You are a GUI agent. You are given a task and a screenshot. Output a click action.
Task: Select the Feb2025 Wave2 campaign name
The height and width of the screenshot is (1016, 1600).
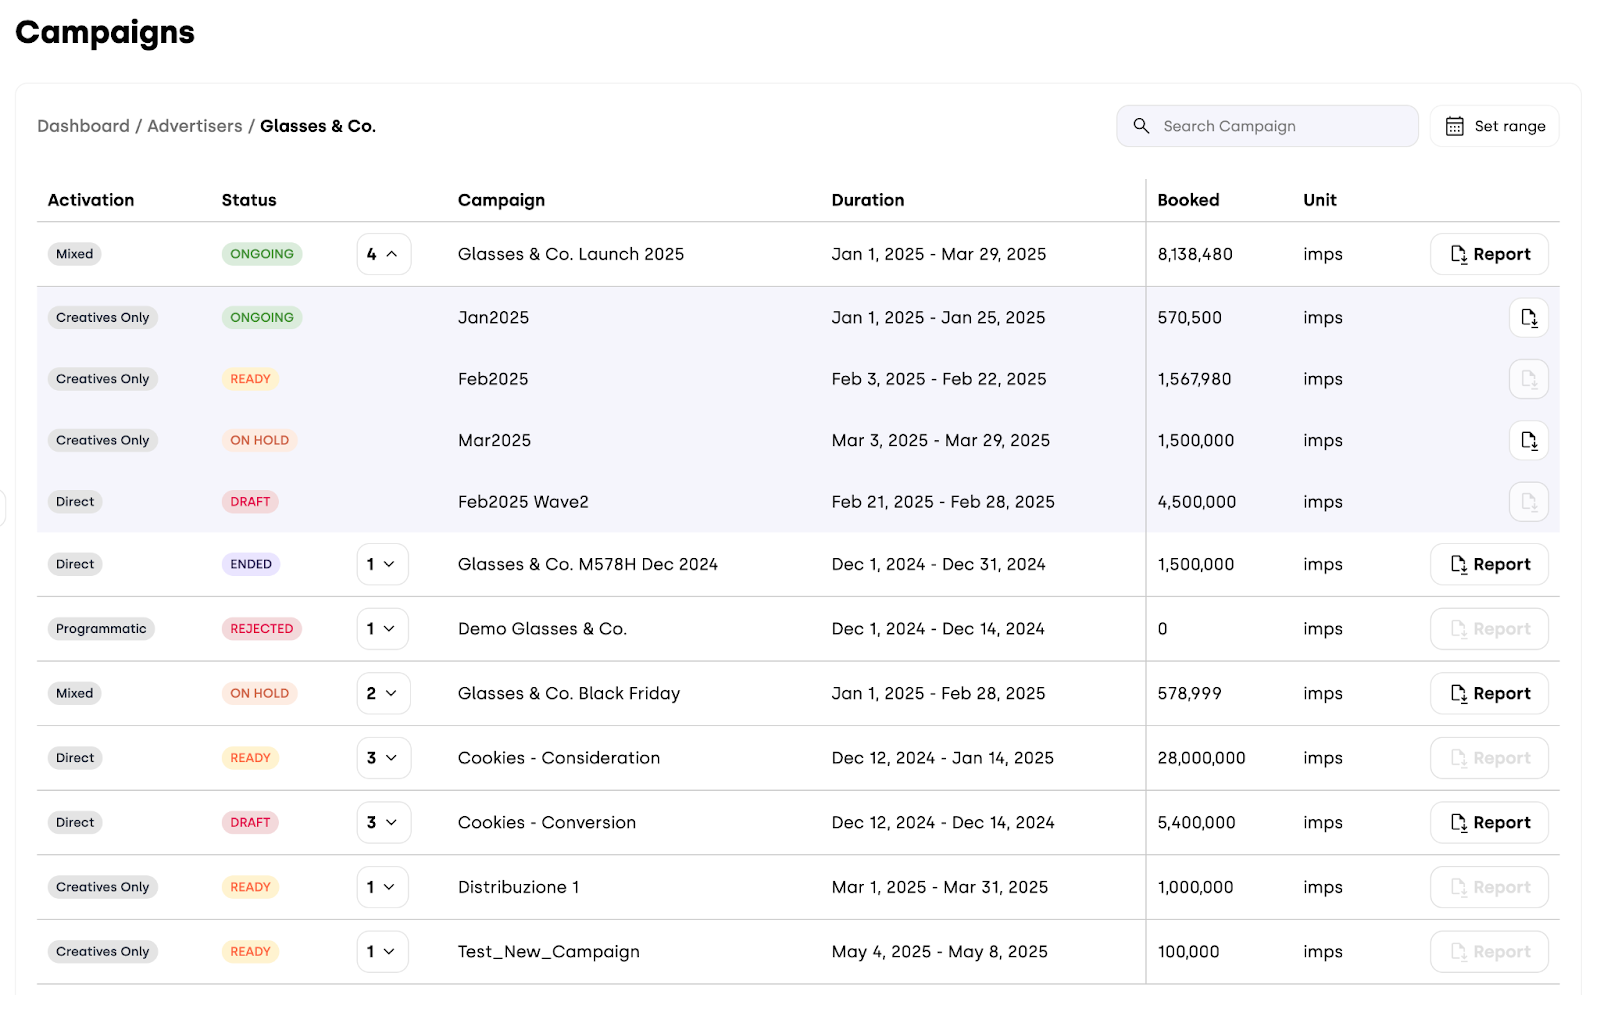pos(523,502)
